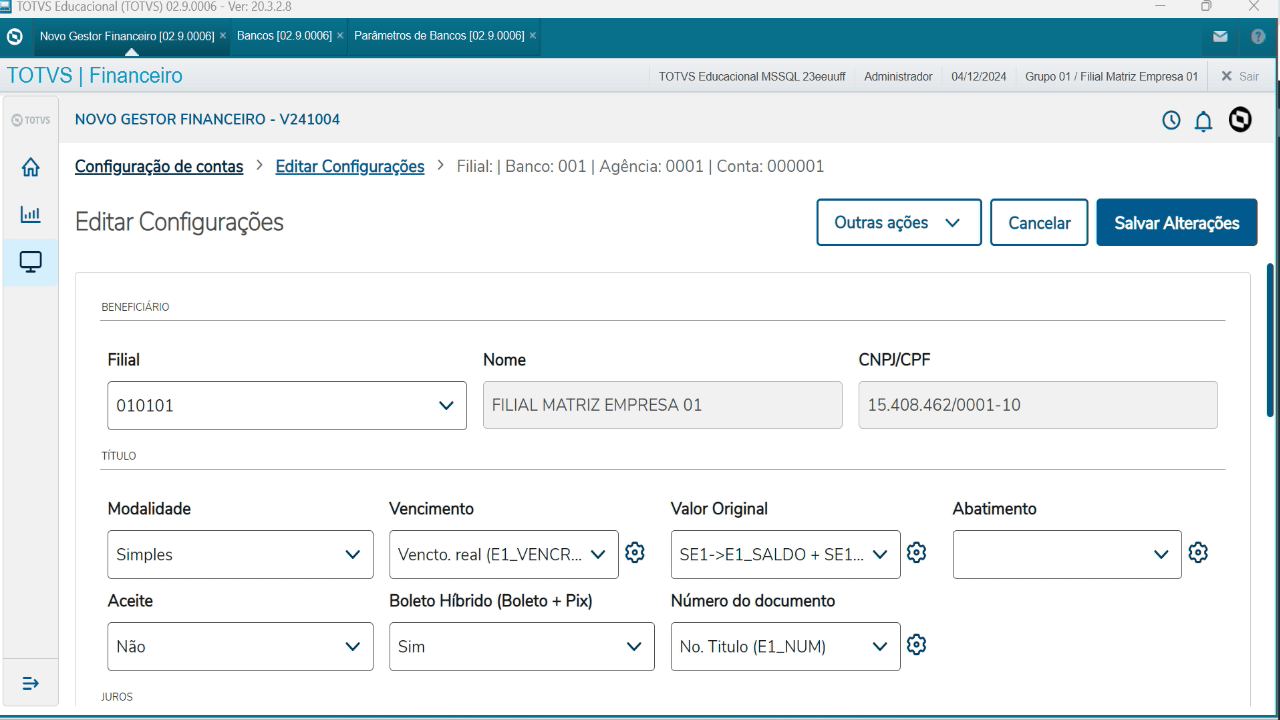Open the mail envelope icon
The width and height of the screenshot is (1280, 720).
1220,36
